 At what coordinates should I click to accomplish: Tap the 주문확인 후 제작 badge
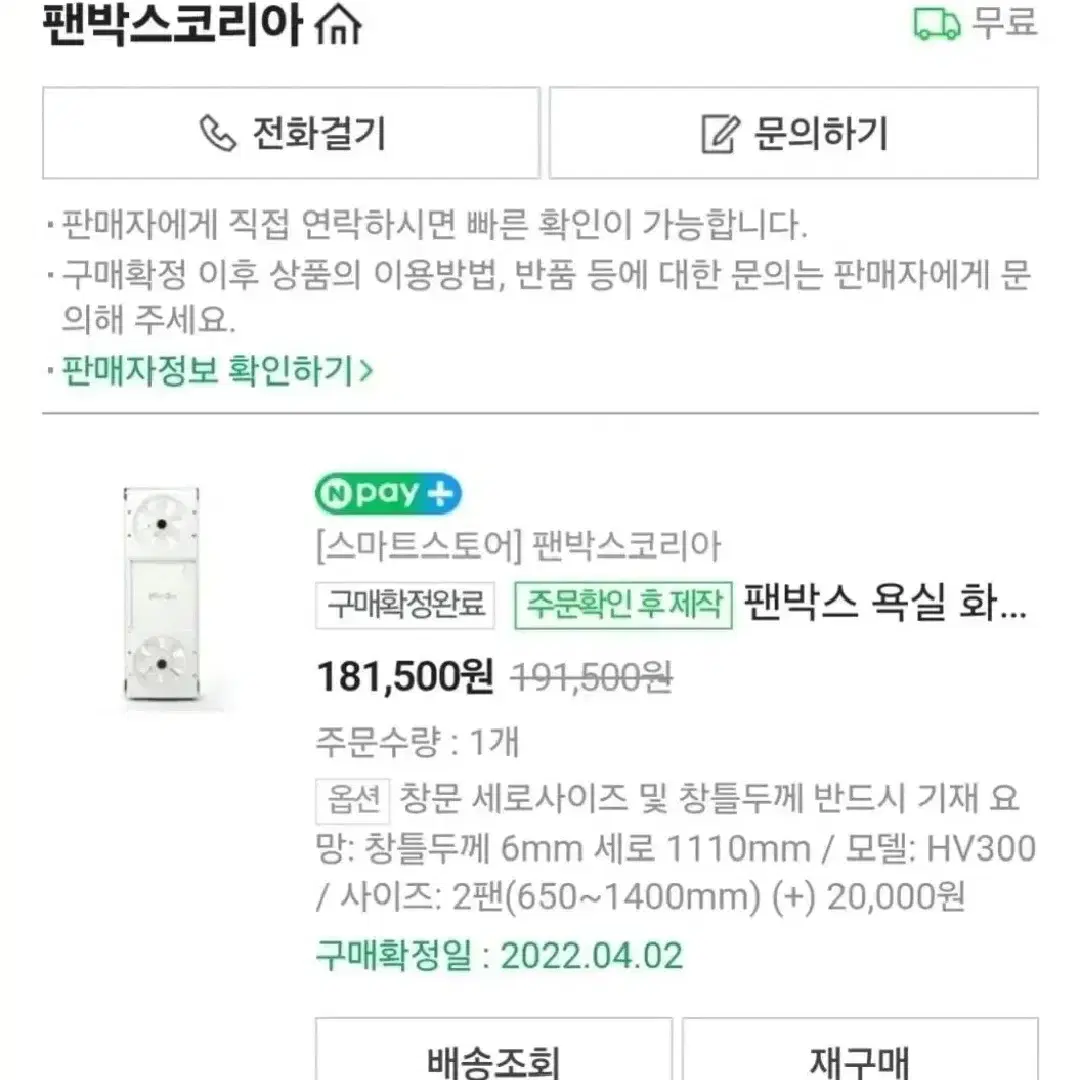click(x=623, y=605)
